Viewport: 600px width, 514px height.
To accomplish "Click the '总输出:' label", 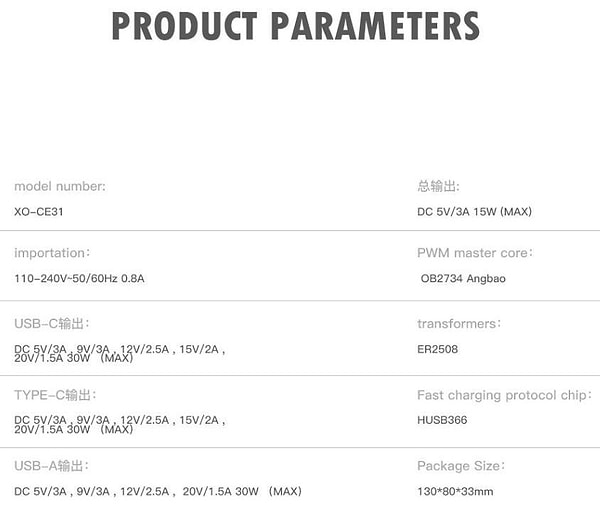I will coord(438,186).
